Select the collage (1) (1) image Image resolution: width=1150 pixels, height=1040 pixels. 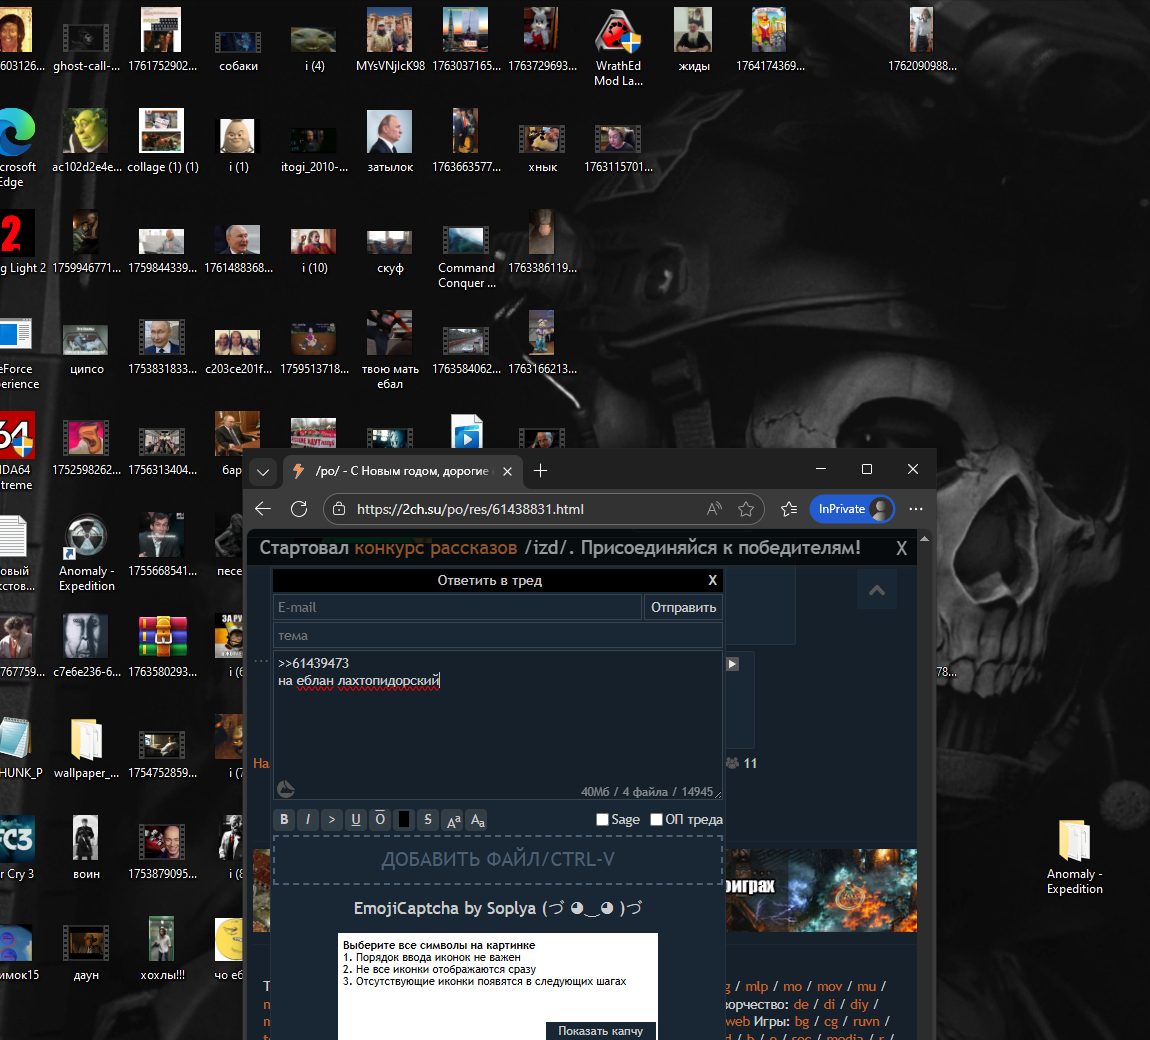(x=163, y=142)
